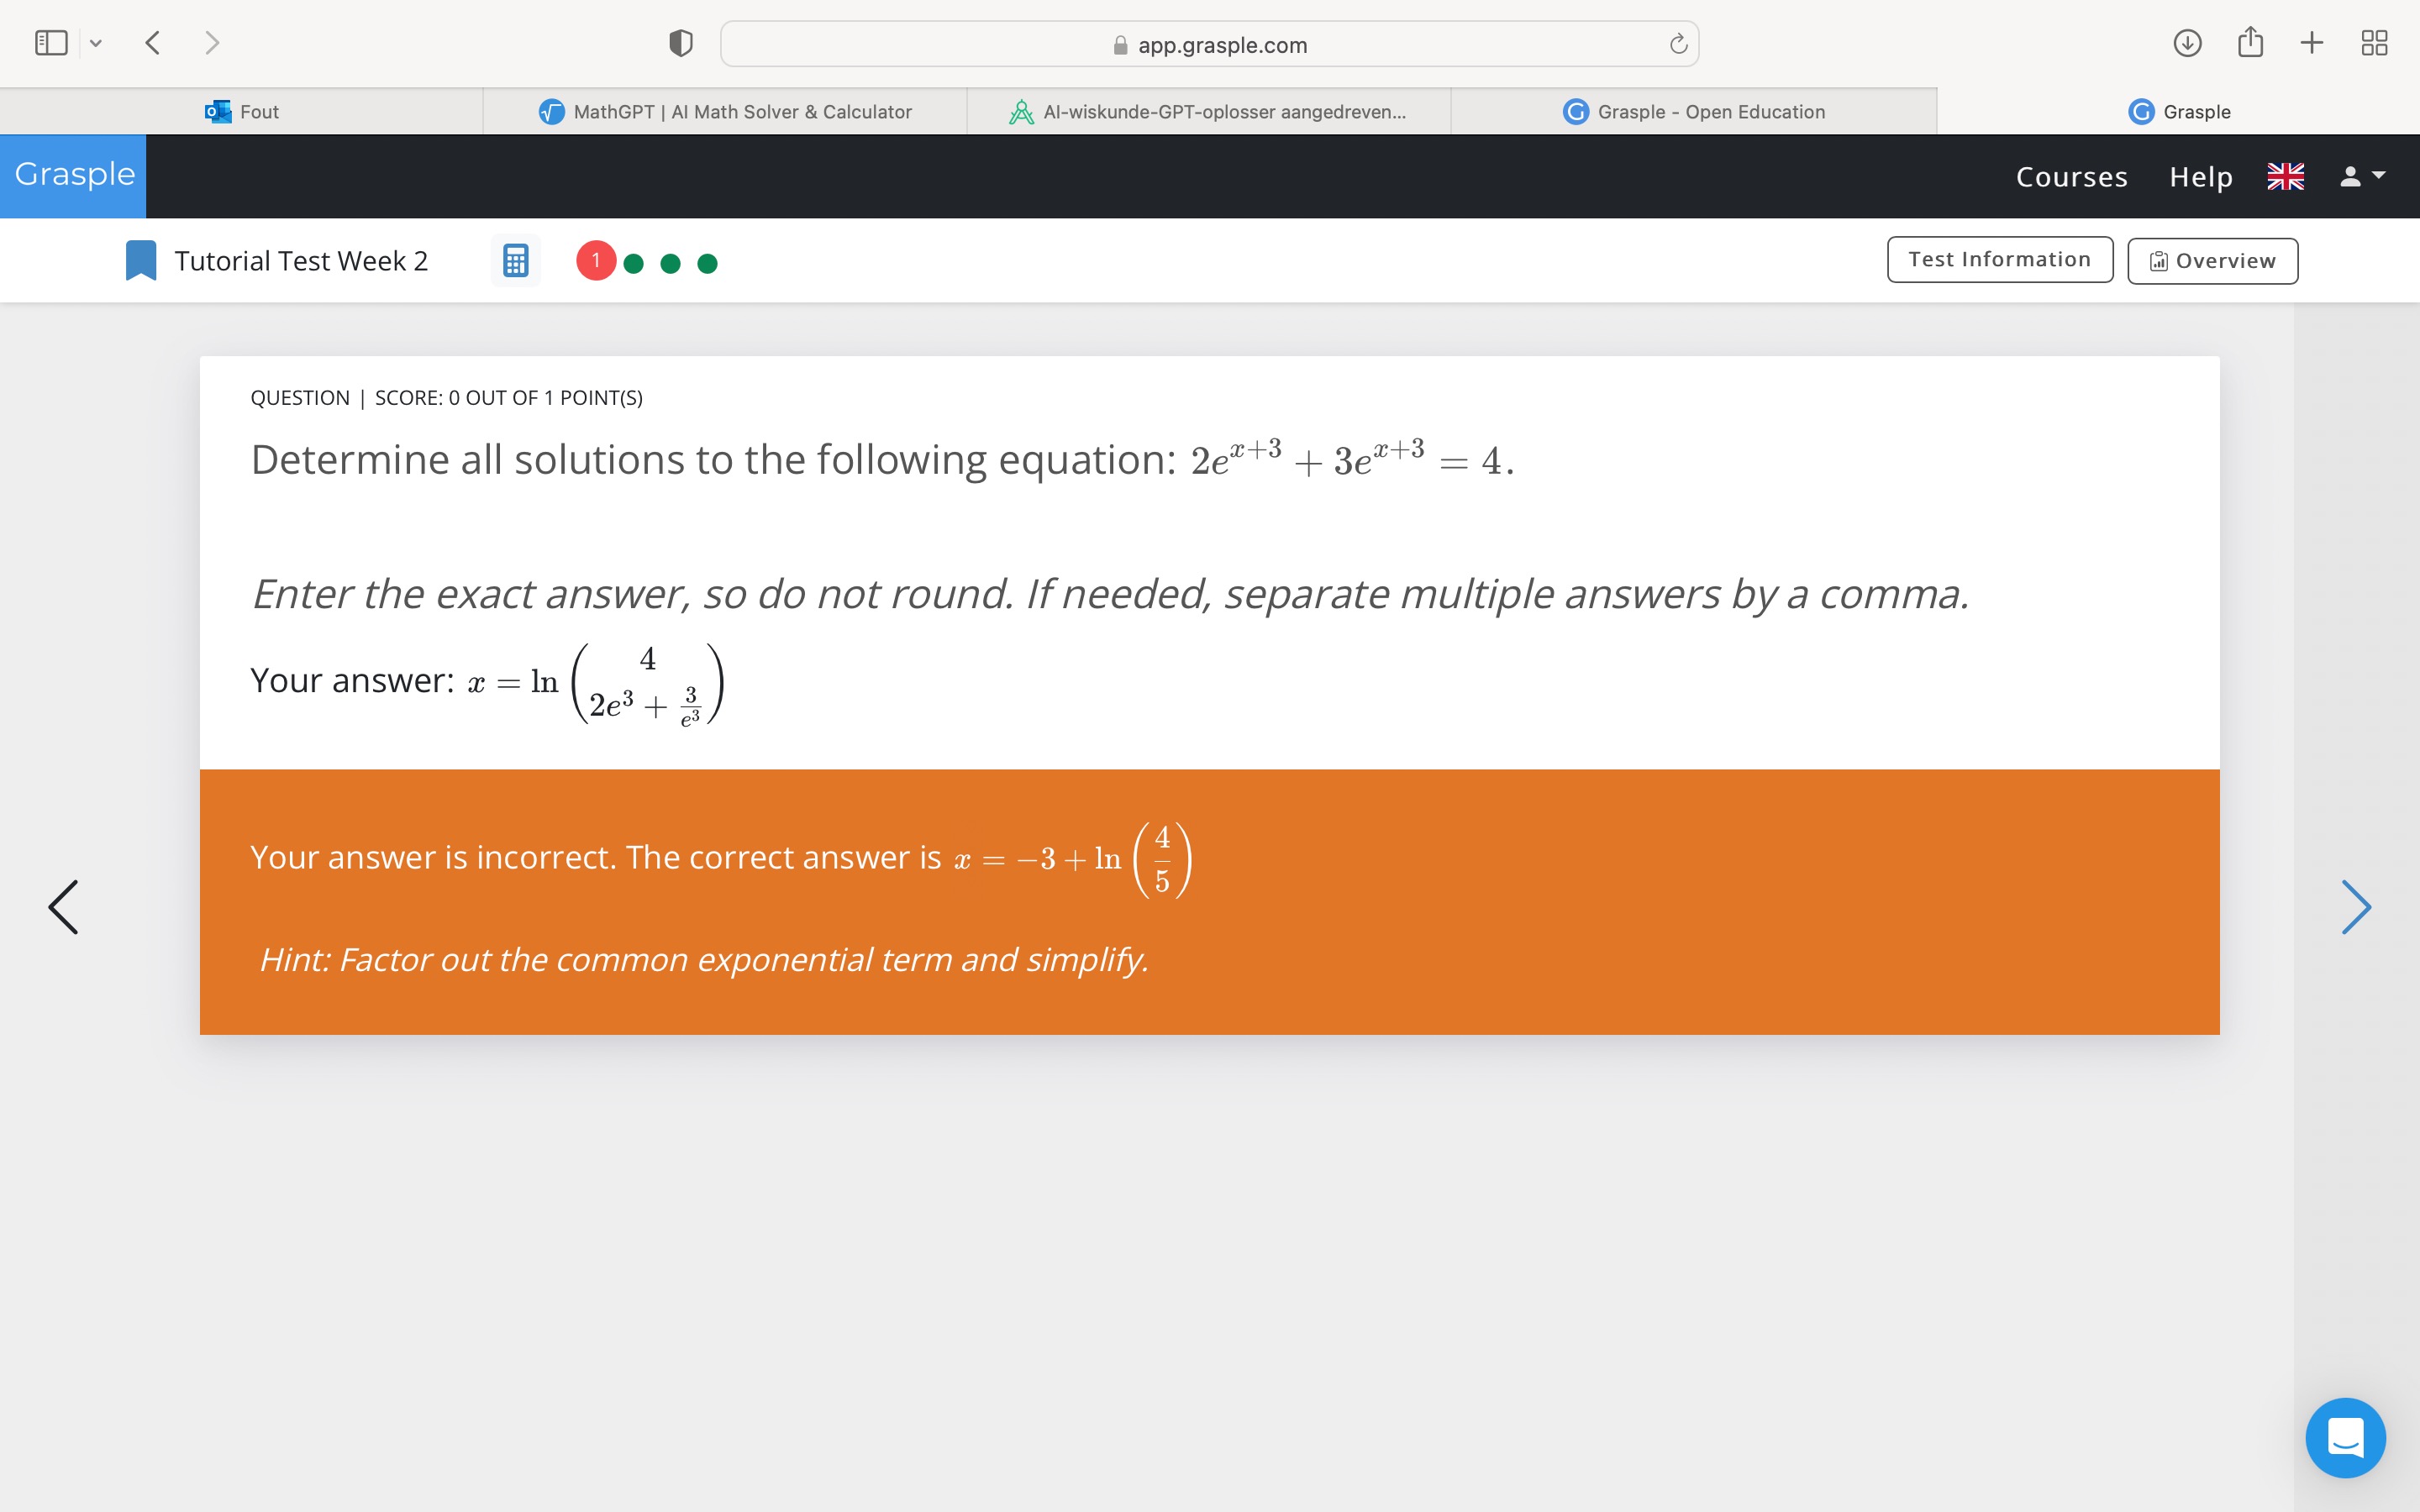Click the calculator icon next to Tutorial Test Week 2
Screen dimensions: 2420x1512
coord(516,260)
